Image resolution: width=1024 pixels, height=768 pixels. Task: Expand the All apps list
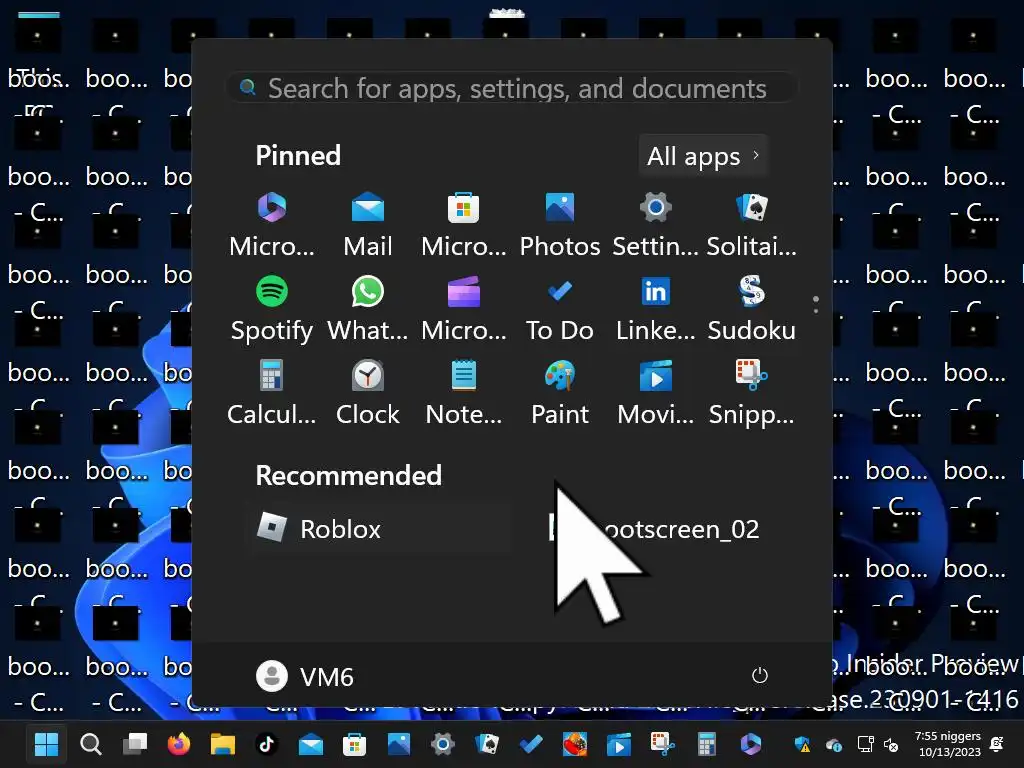pos(703,155)
